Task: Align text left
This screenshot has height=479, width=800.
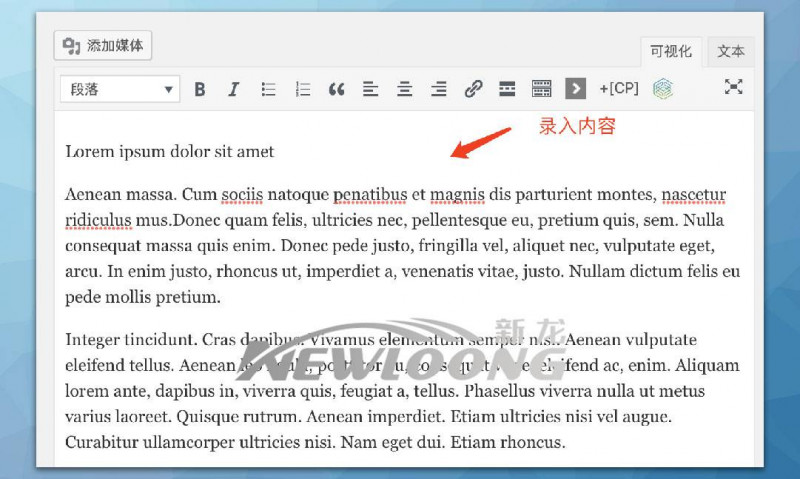Action: point(370,89)
